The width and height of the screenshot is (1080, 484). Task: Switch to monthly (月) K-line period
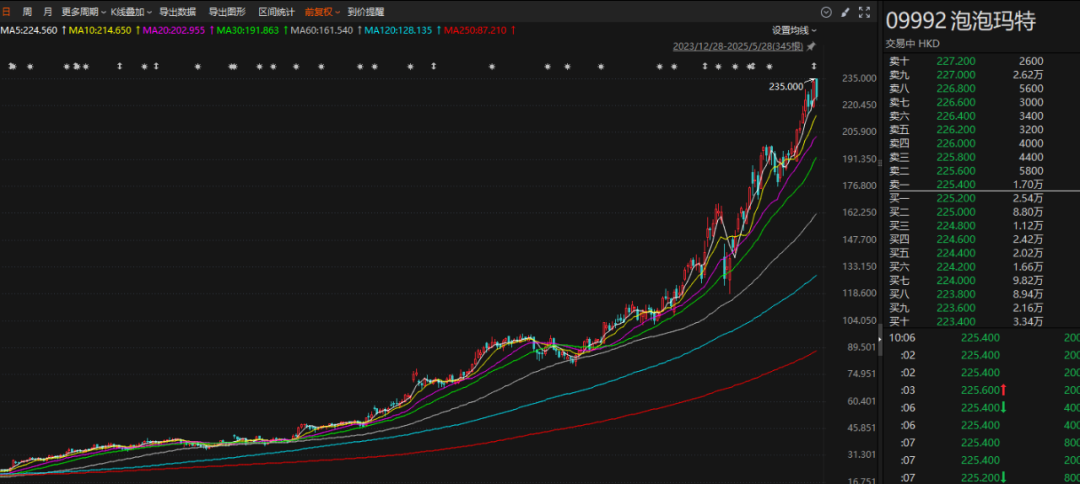tap(47, 12)
